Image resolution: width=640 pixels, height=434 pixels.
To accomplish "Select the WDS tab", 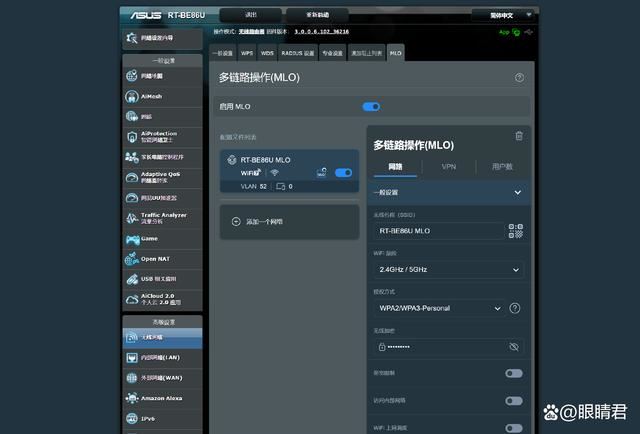I will click(267, 52).
